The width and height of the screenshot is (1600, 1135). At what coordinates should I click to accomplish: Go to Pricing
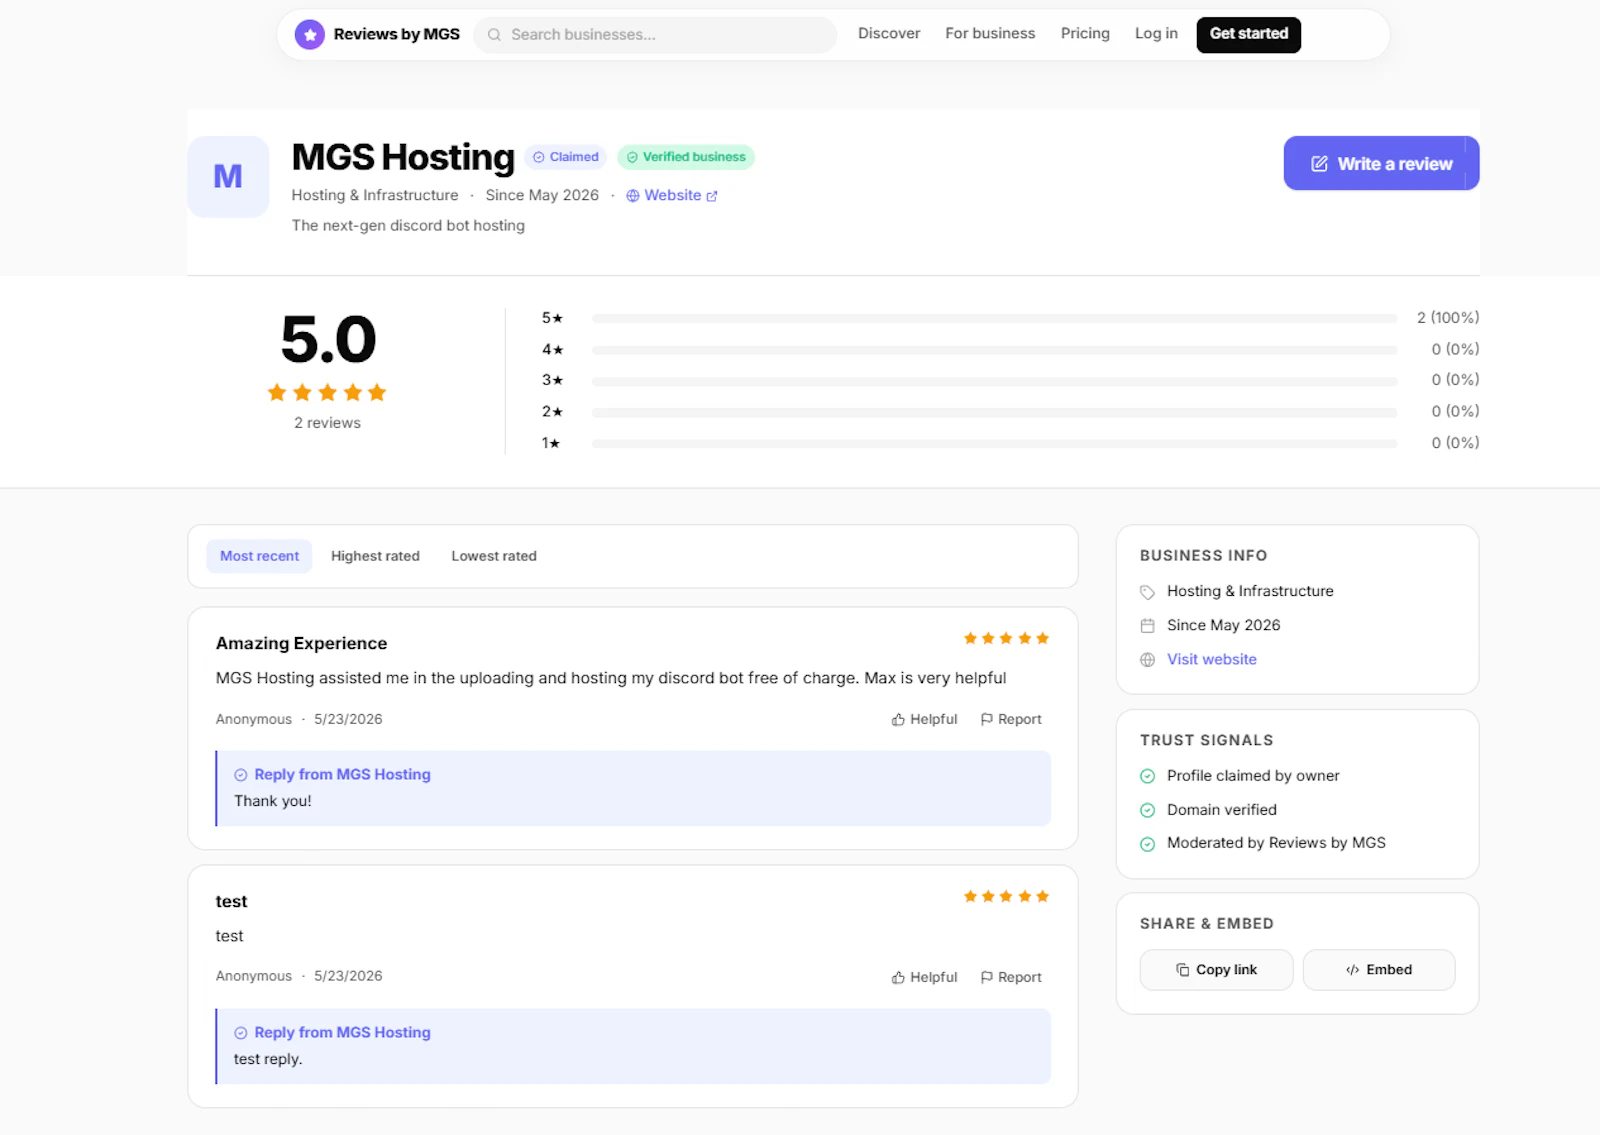point(1085,33)
